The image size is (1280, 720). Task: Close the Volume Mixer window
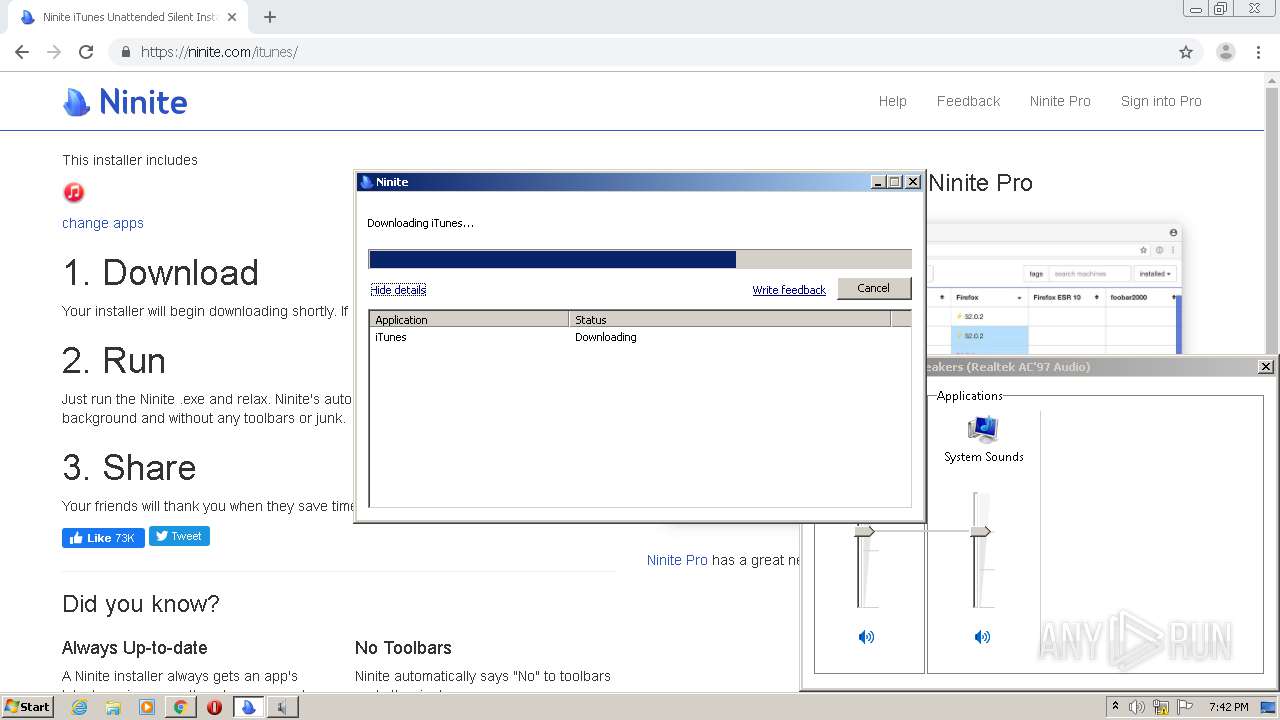pos(1265,367)
